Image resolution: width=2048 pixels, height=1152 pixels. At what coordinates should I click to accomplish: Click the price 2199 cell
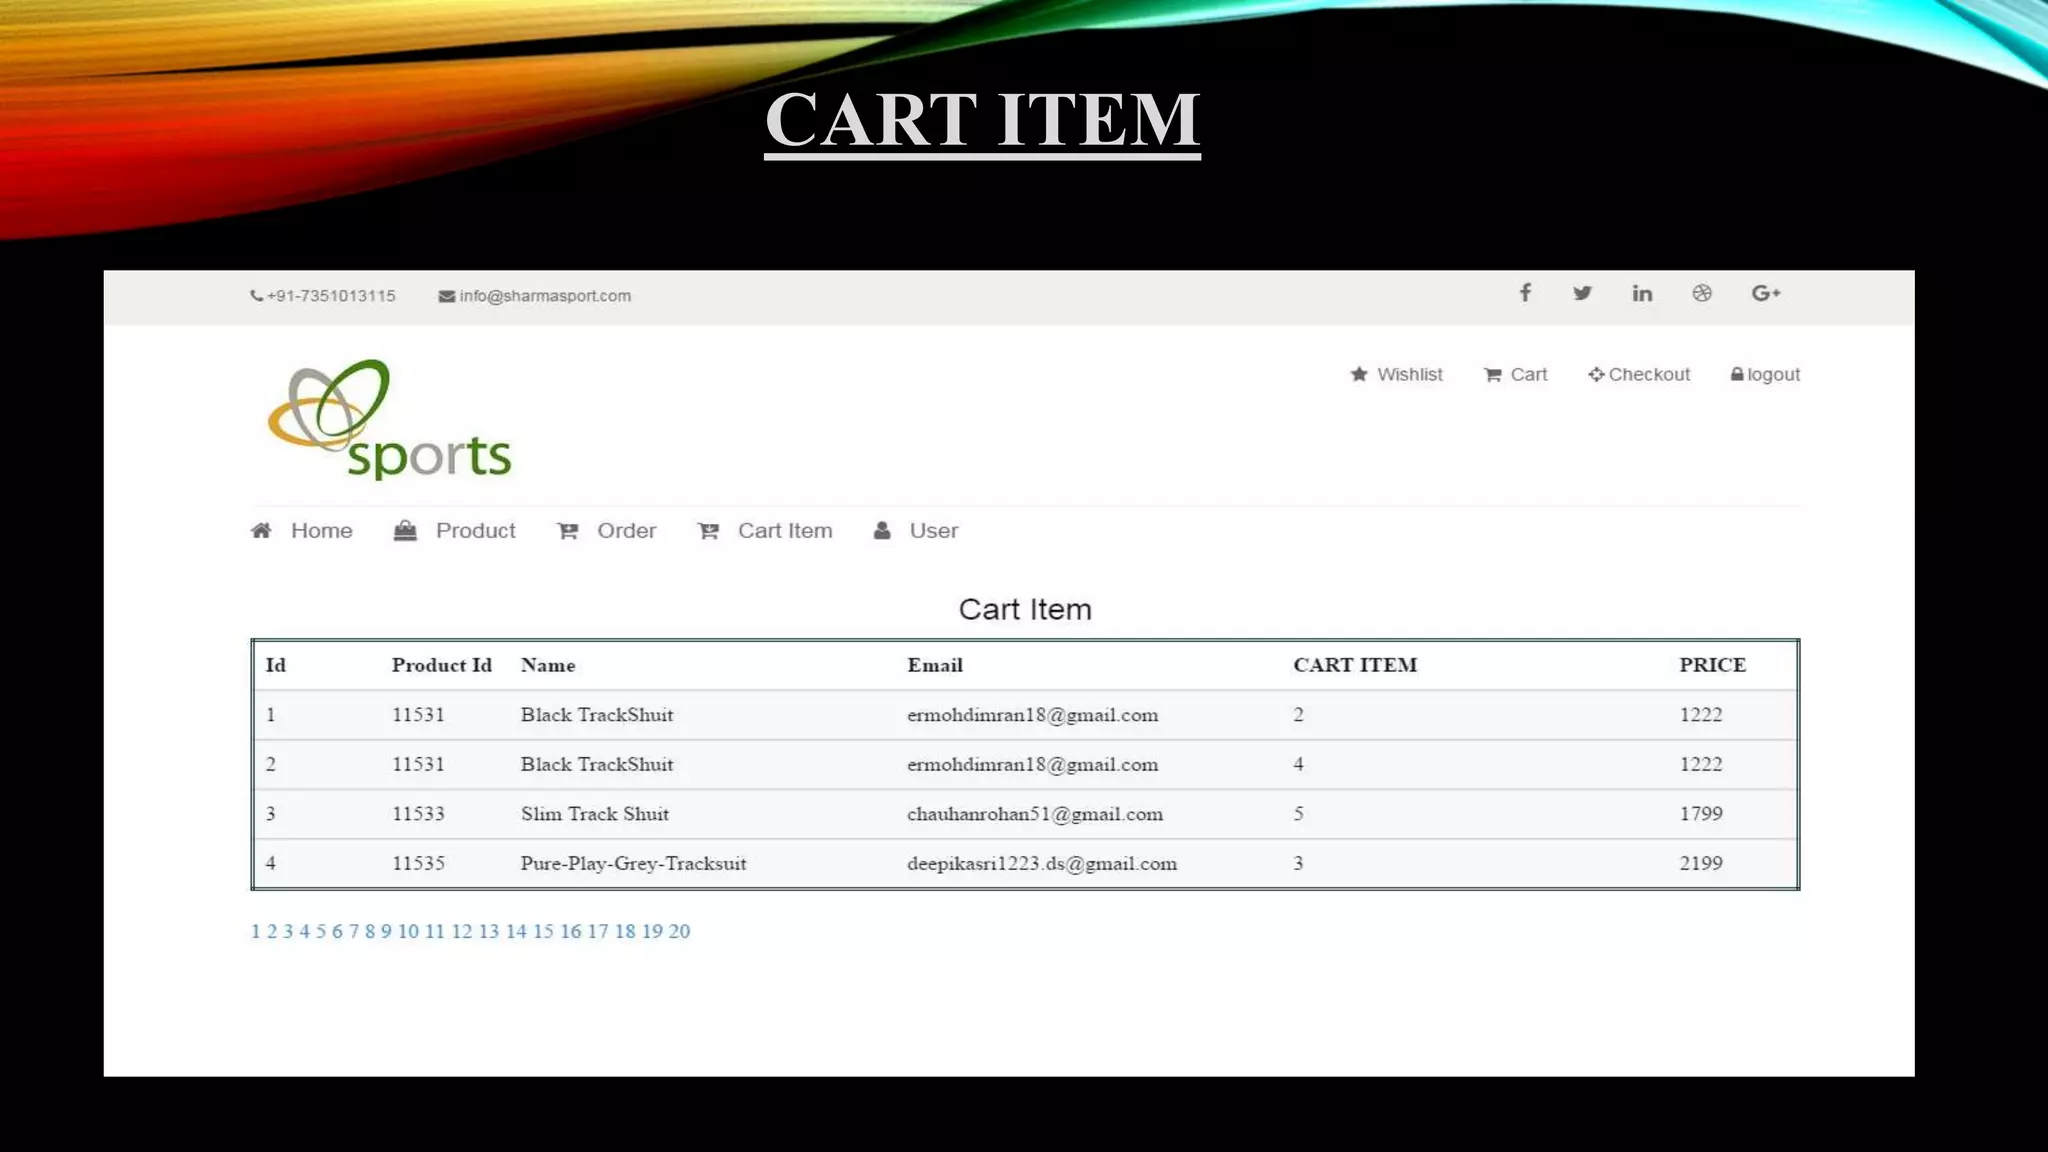click(1701, 863)
